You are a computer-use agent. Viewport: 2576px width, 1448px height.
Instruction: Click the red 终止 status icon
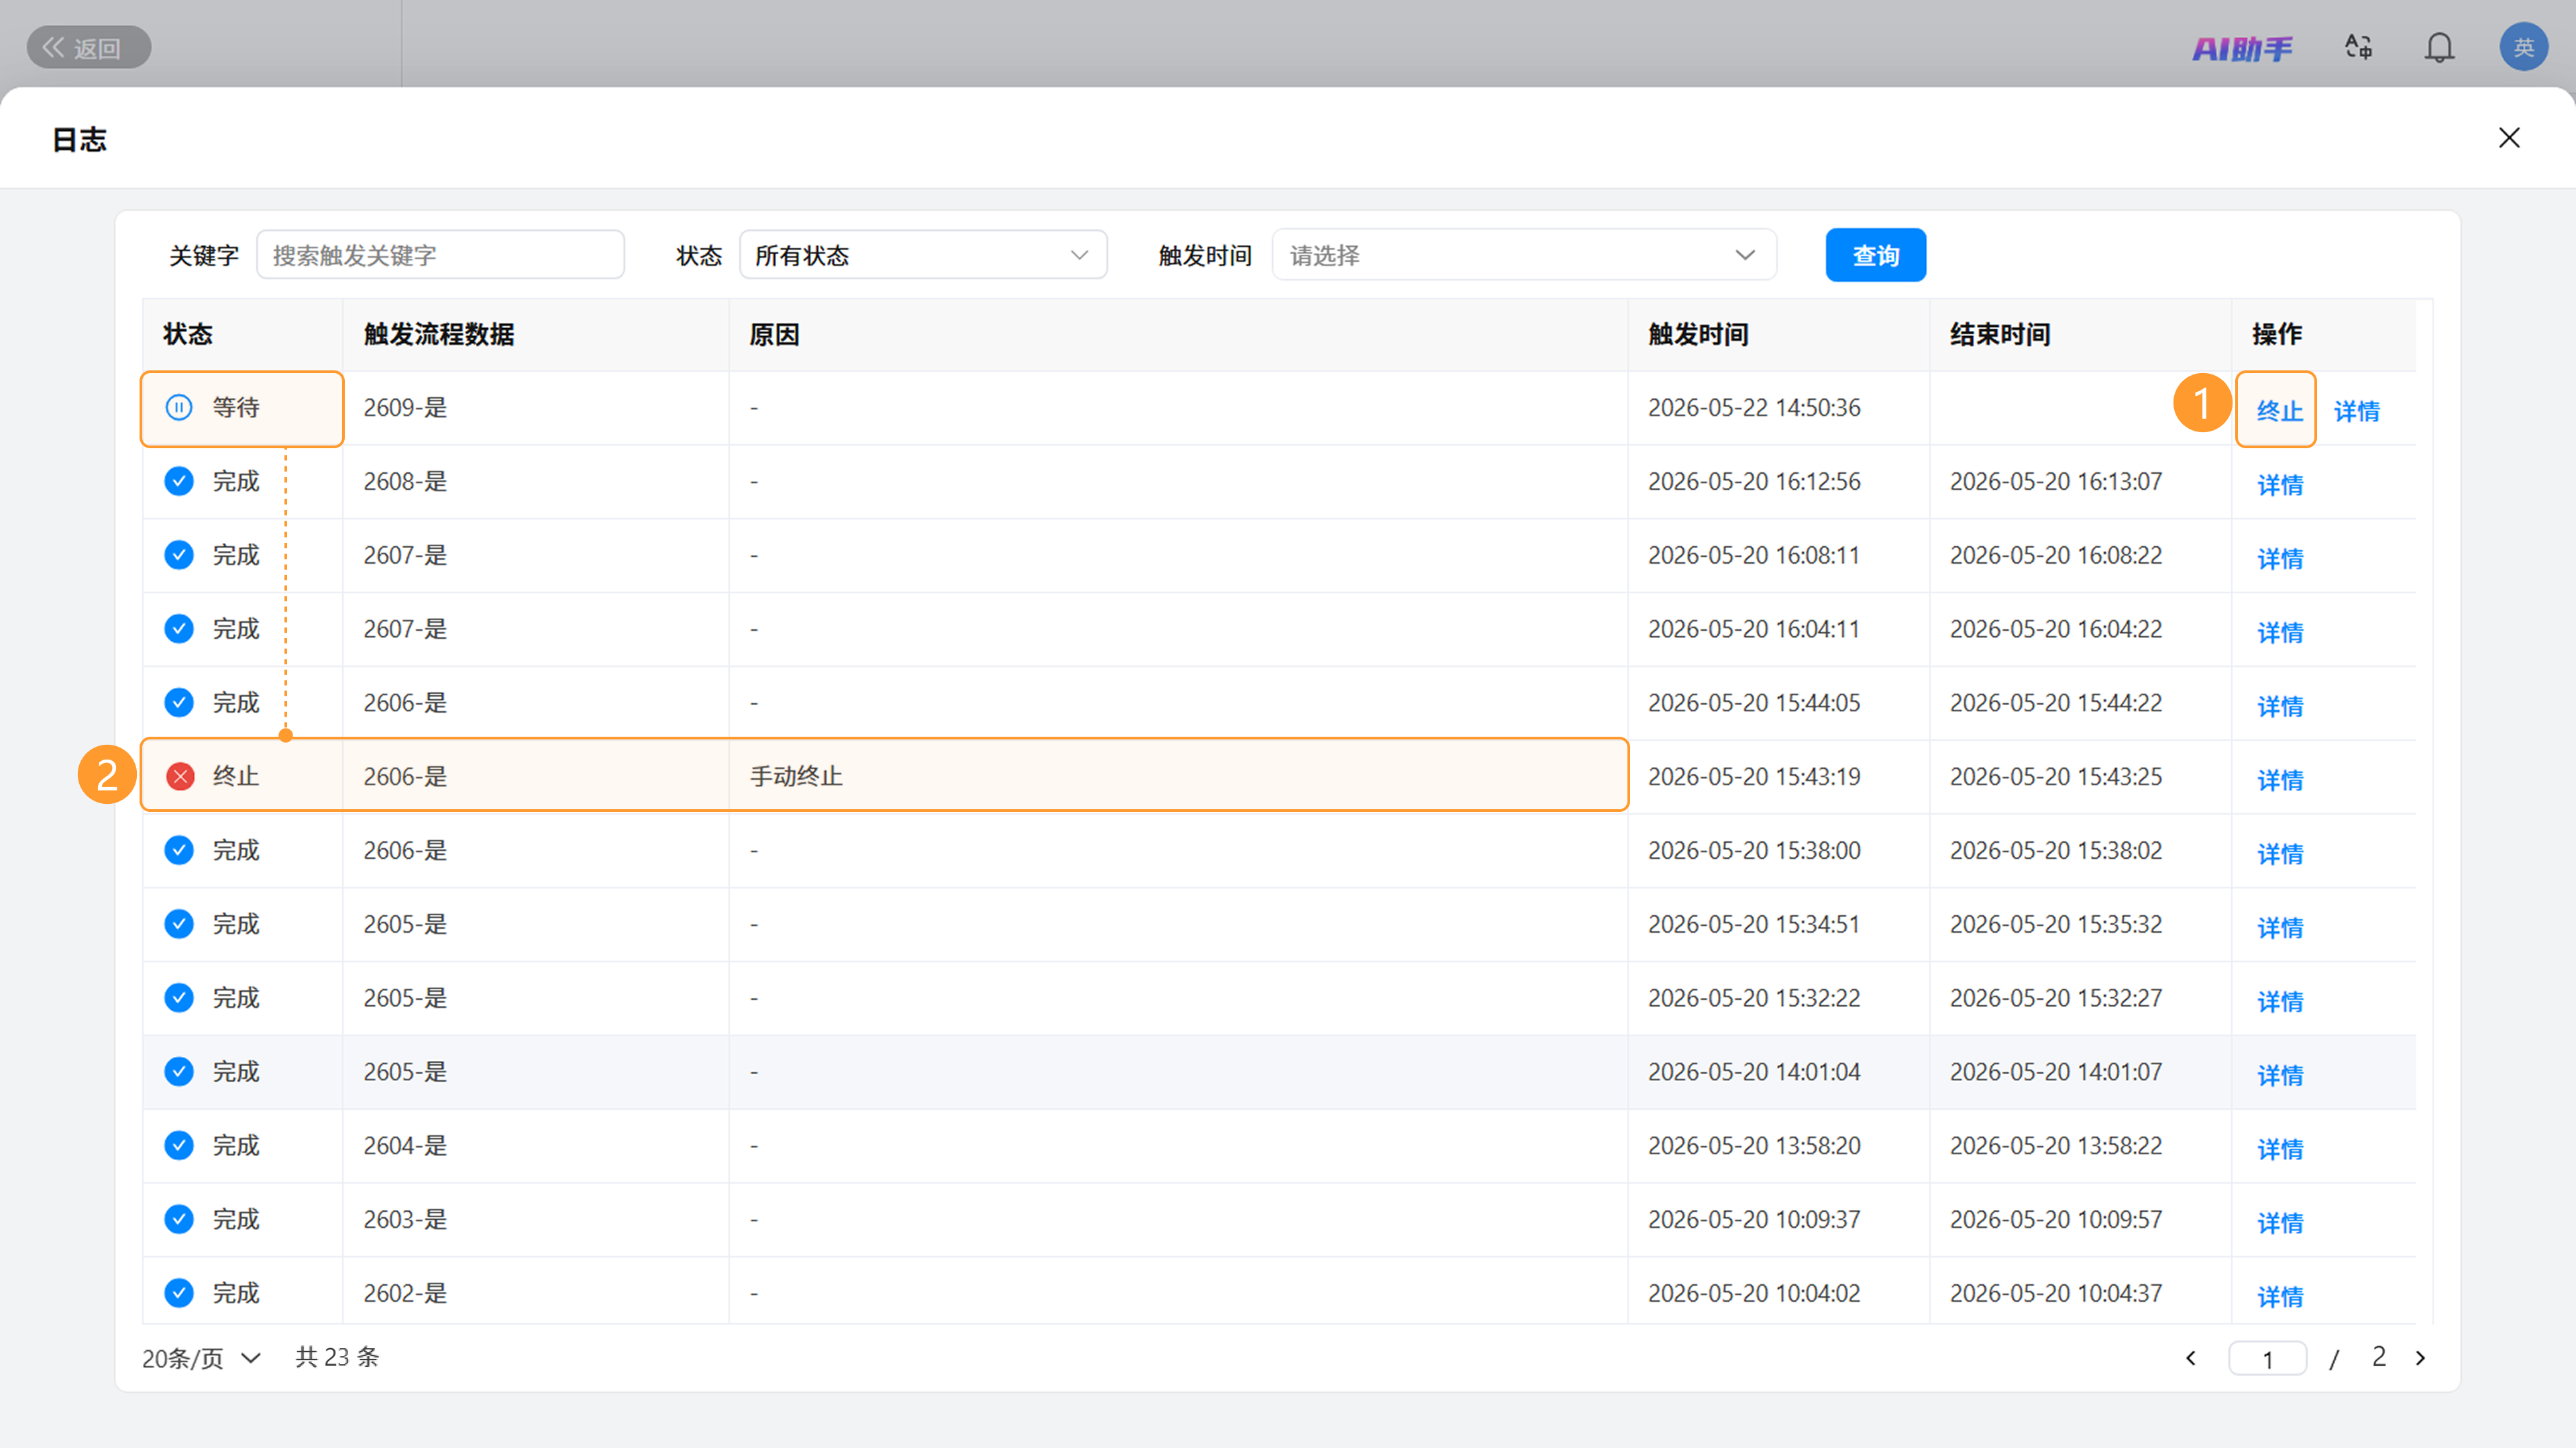click(x=180, y=776)
